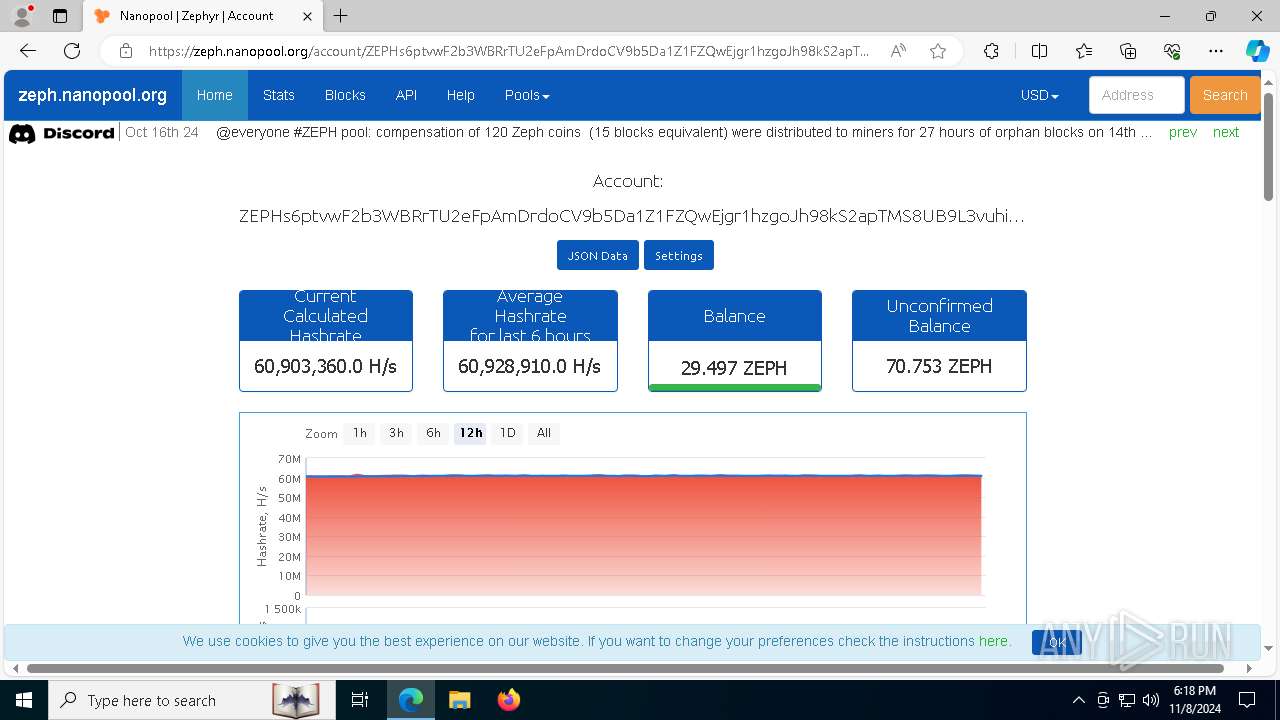Click the 70.753 ZEPH unconfirmed balance

pyautogui.click(x=939, y=366)
